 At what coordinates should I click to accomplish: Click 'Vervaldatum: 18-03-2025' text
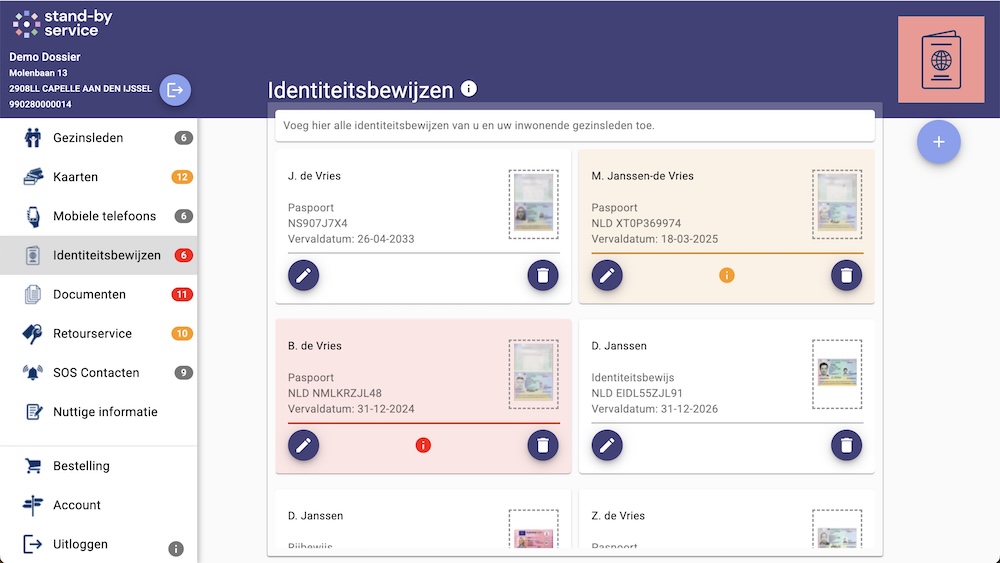pos(654,239)
